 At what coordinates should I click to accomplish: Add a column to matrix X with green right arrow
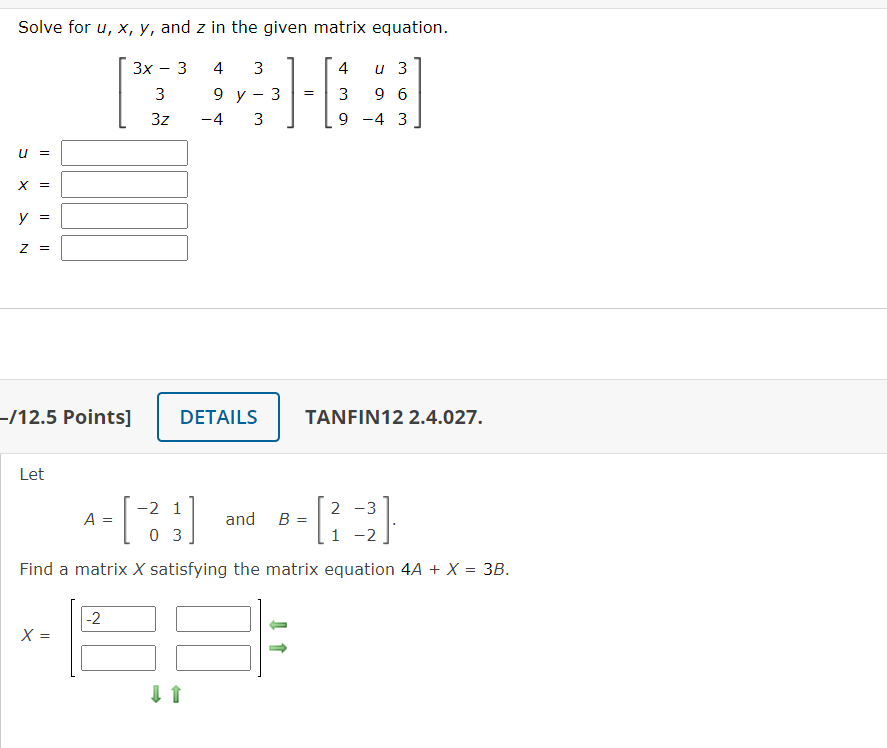[x=278, y=648]
